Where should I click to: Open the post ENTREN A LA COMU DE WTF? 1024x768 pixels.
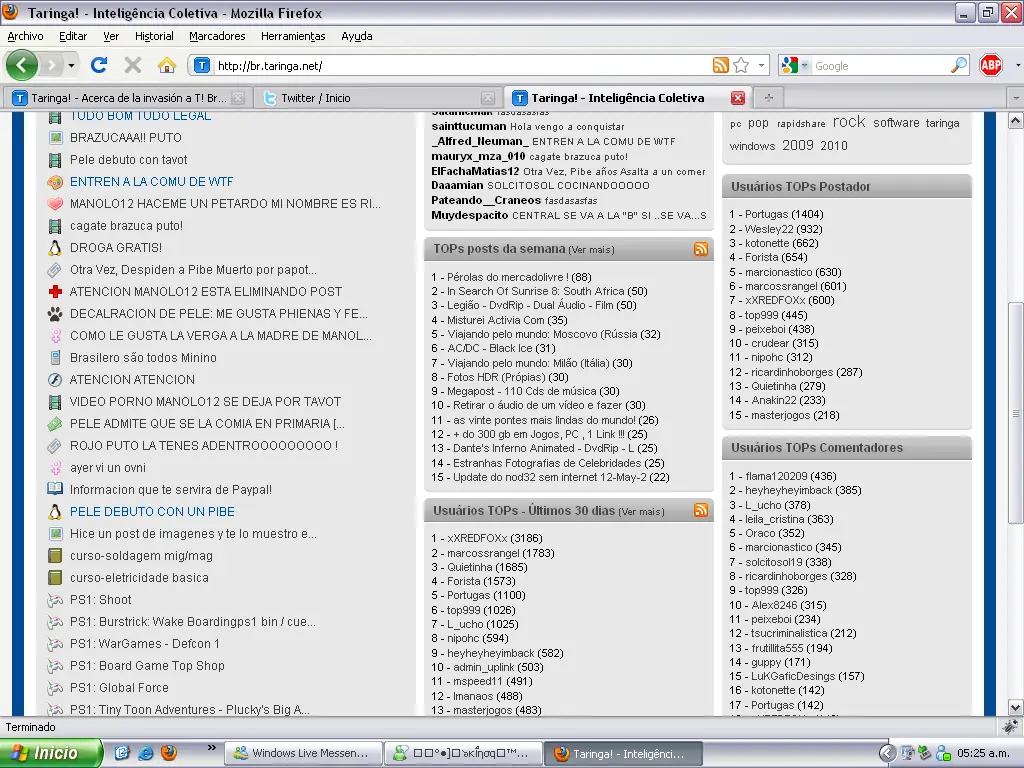pos(152,182)
